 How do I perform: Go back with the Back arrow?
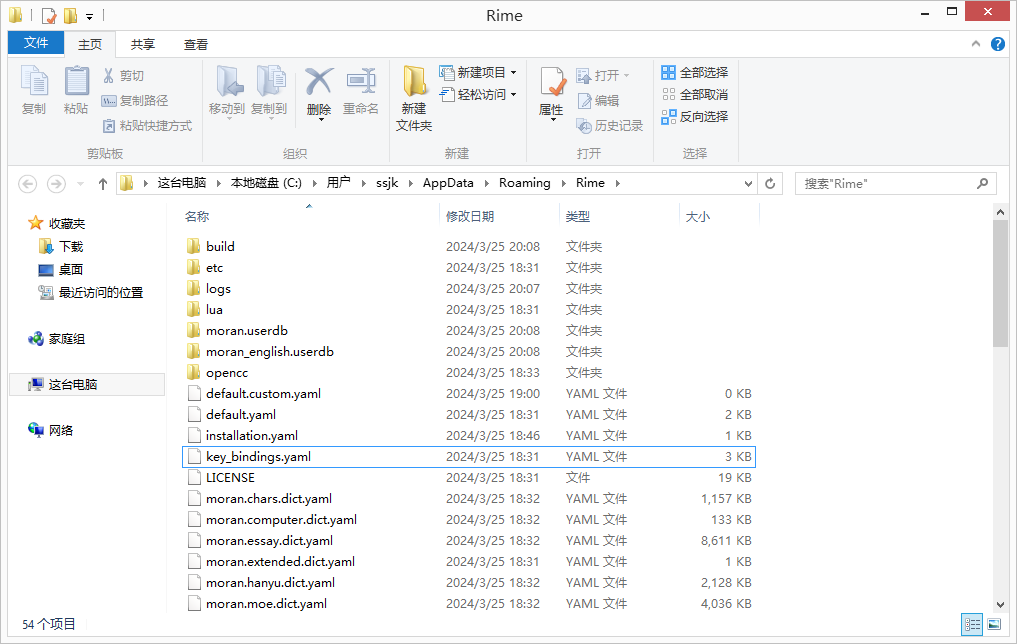click(x=27, y=184)
